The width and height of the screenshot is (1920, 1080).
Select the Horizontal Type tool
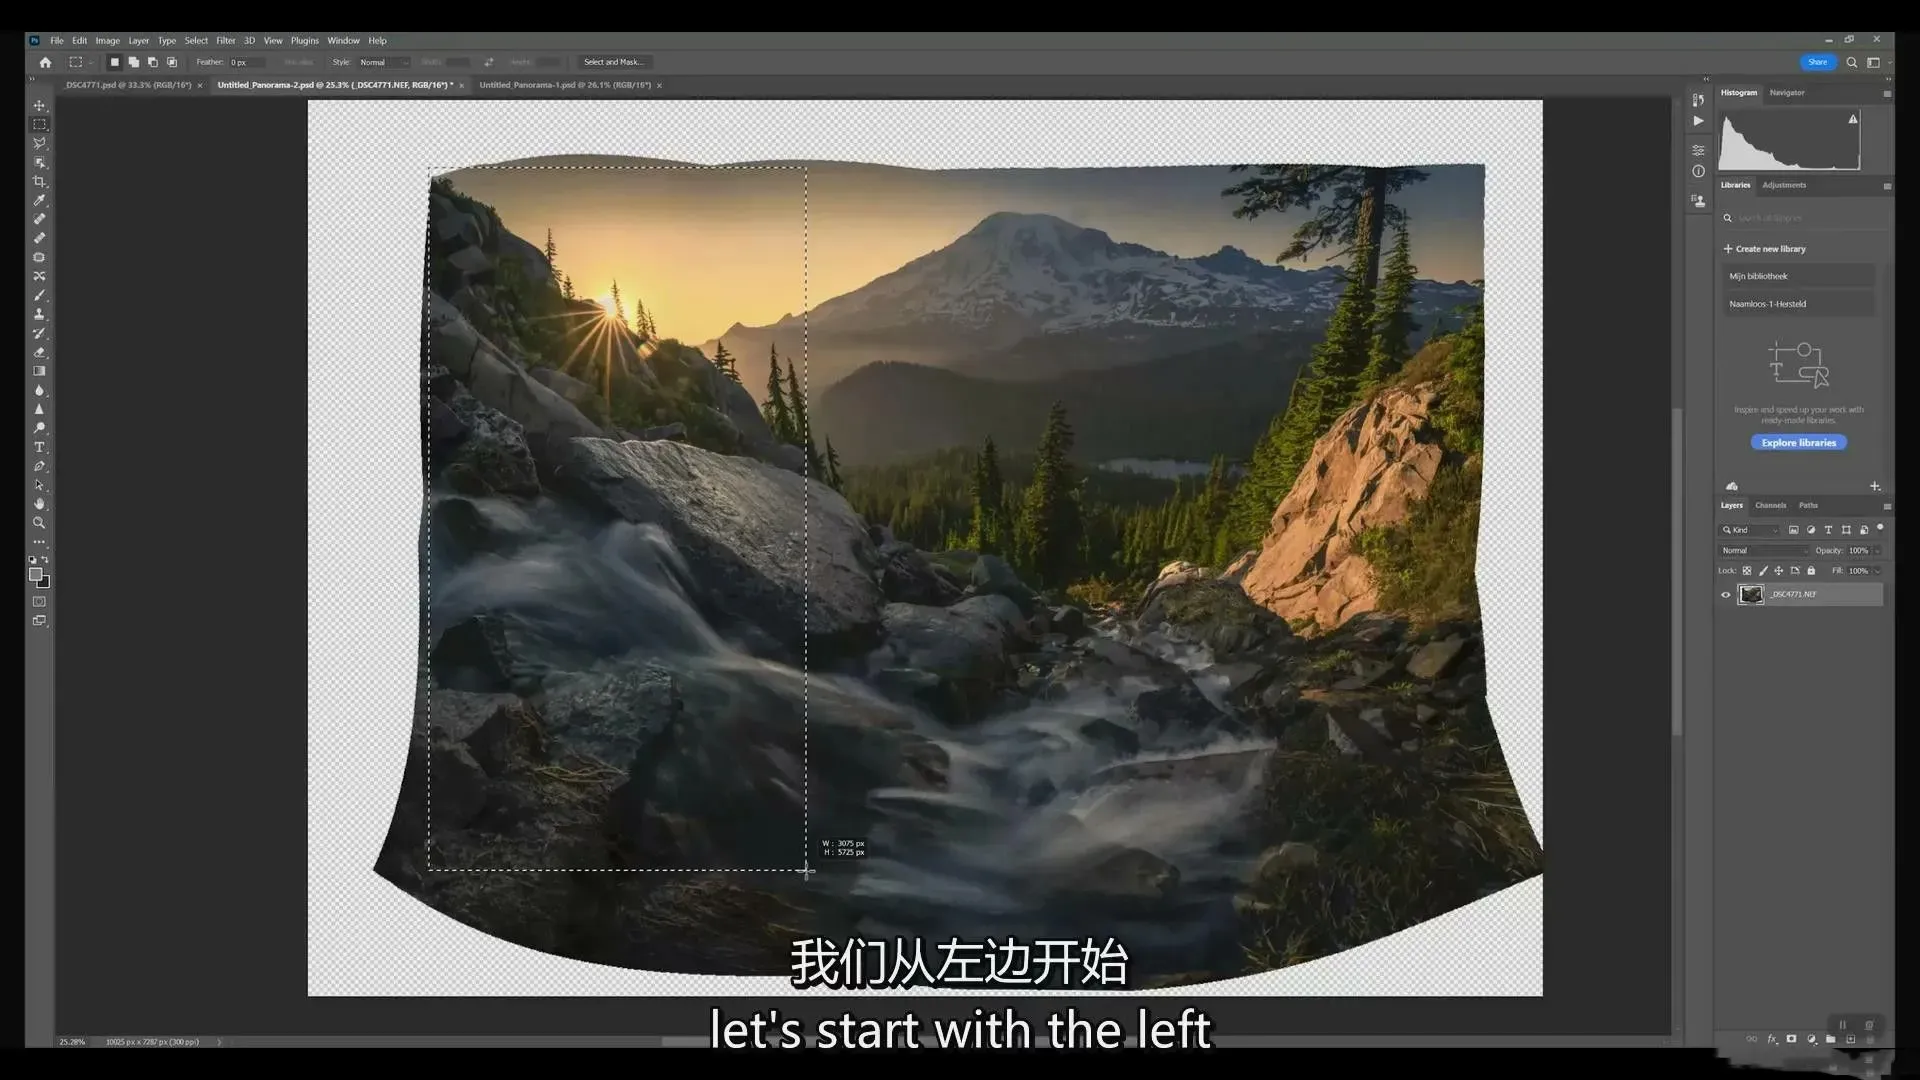(39, 447)
